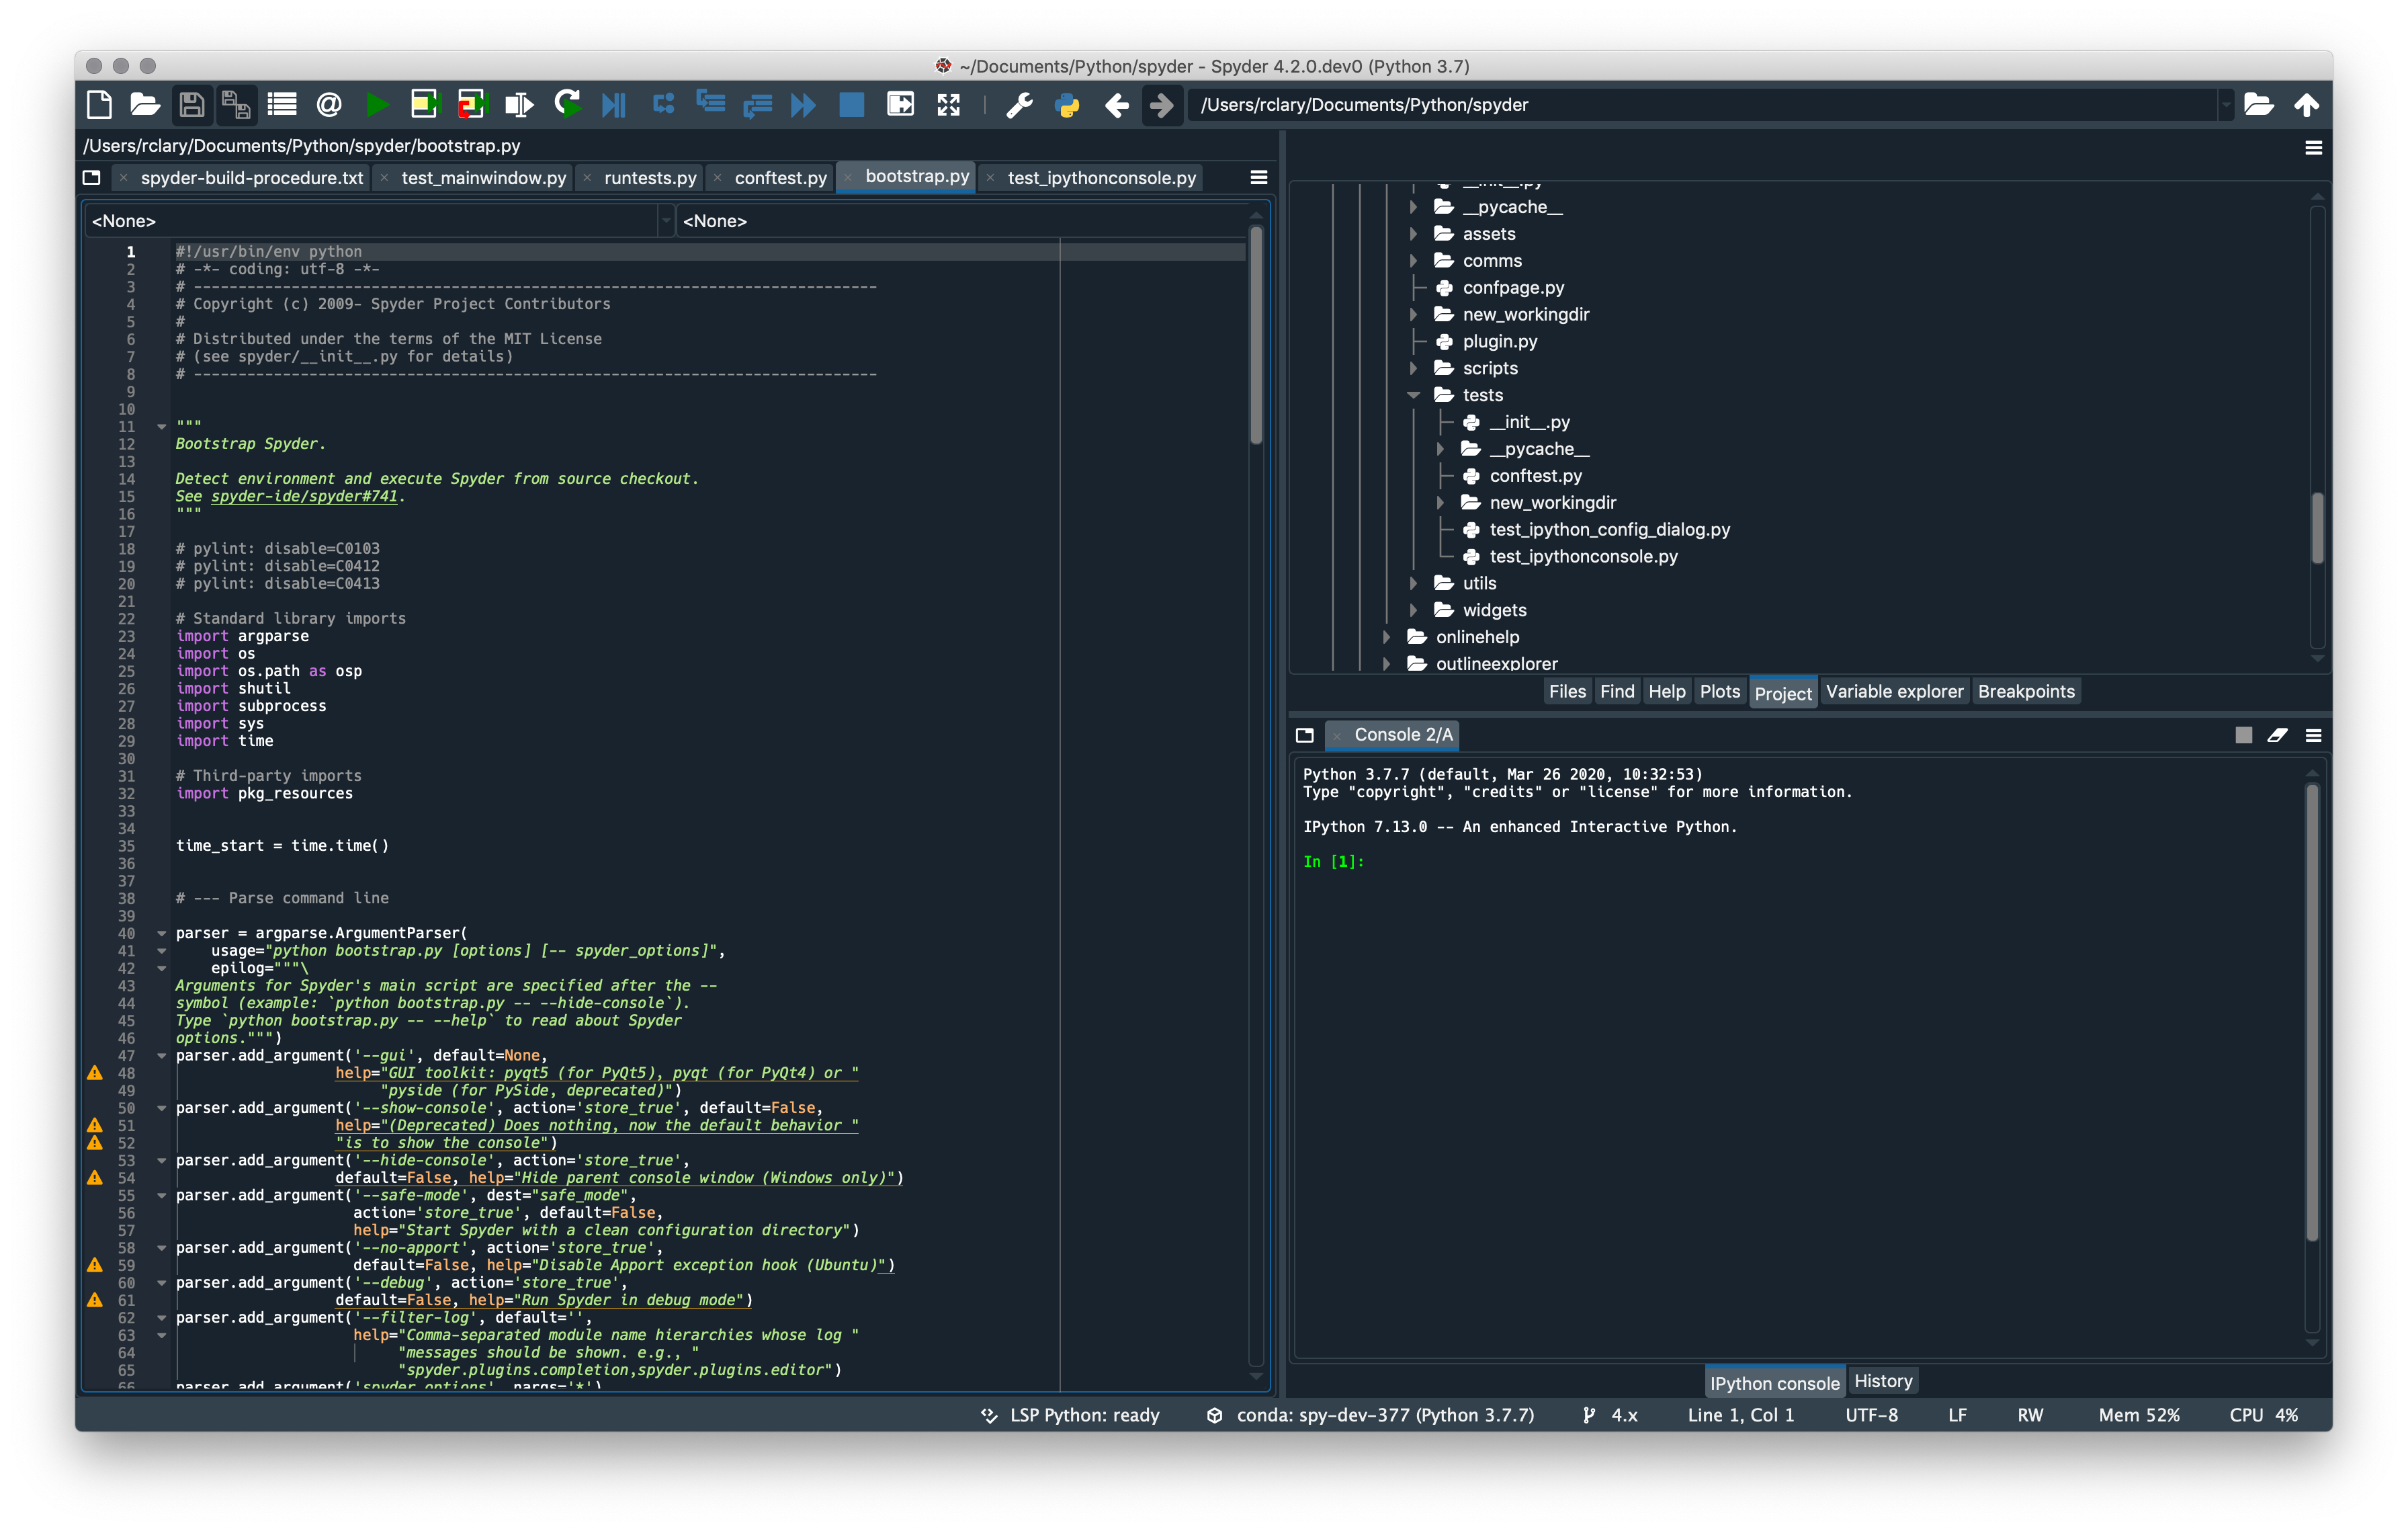Navigate back with the left arrow toolbar icon
2408x1531 pixels.
[x=1115, y=104]
